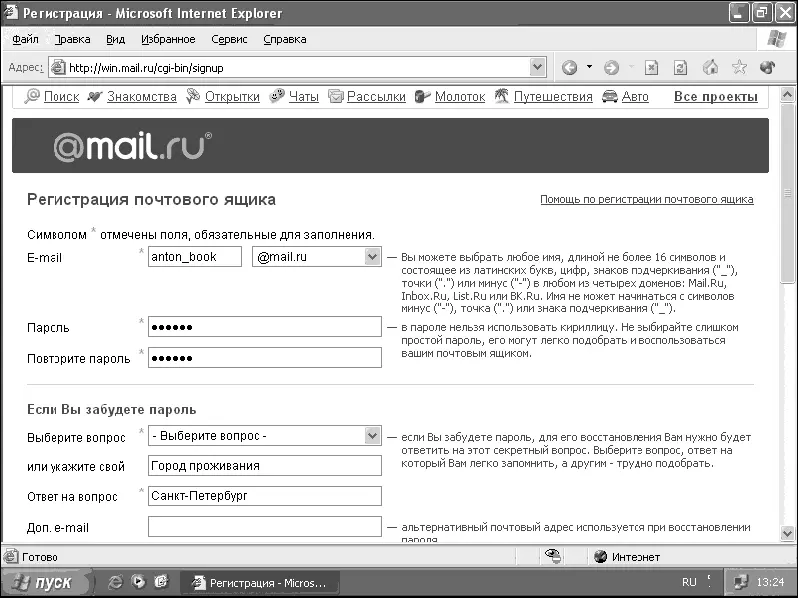Click the Stop loading page icon
This screenshot has height=598, width=798.
651,67
